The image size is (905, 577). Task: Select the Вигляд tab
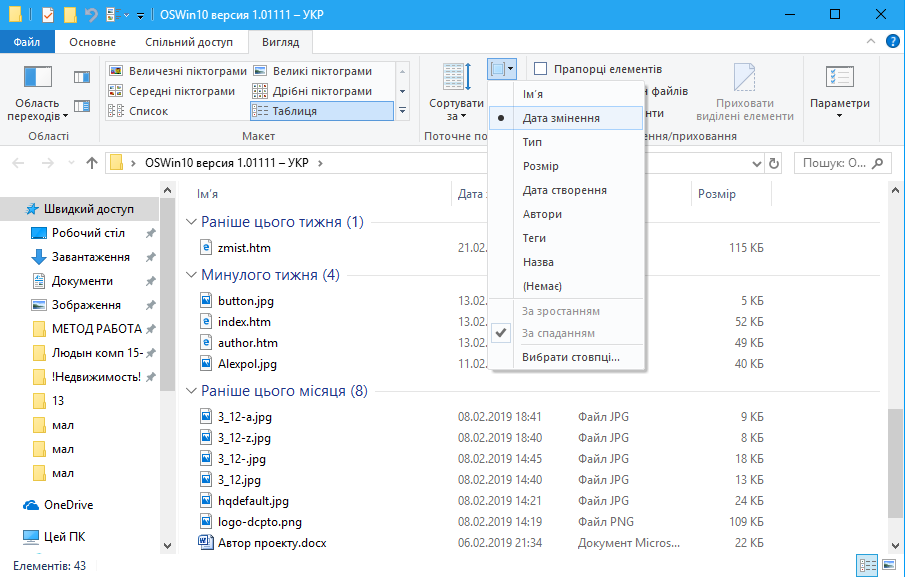pos(281,42)
